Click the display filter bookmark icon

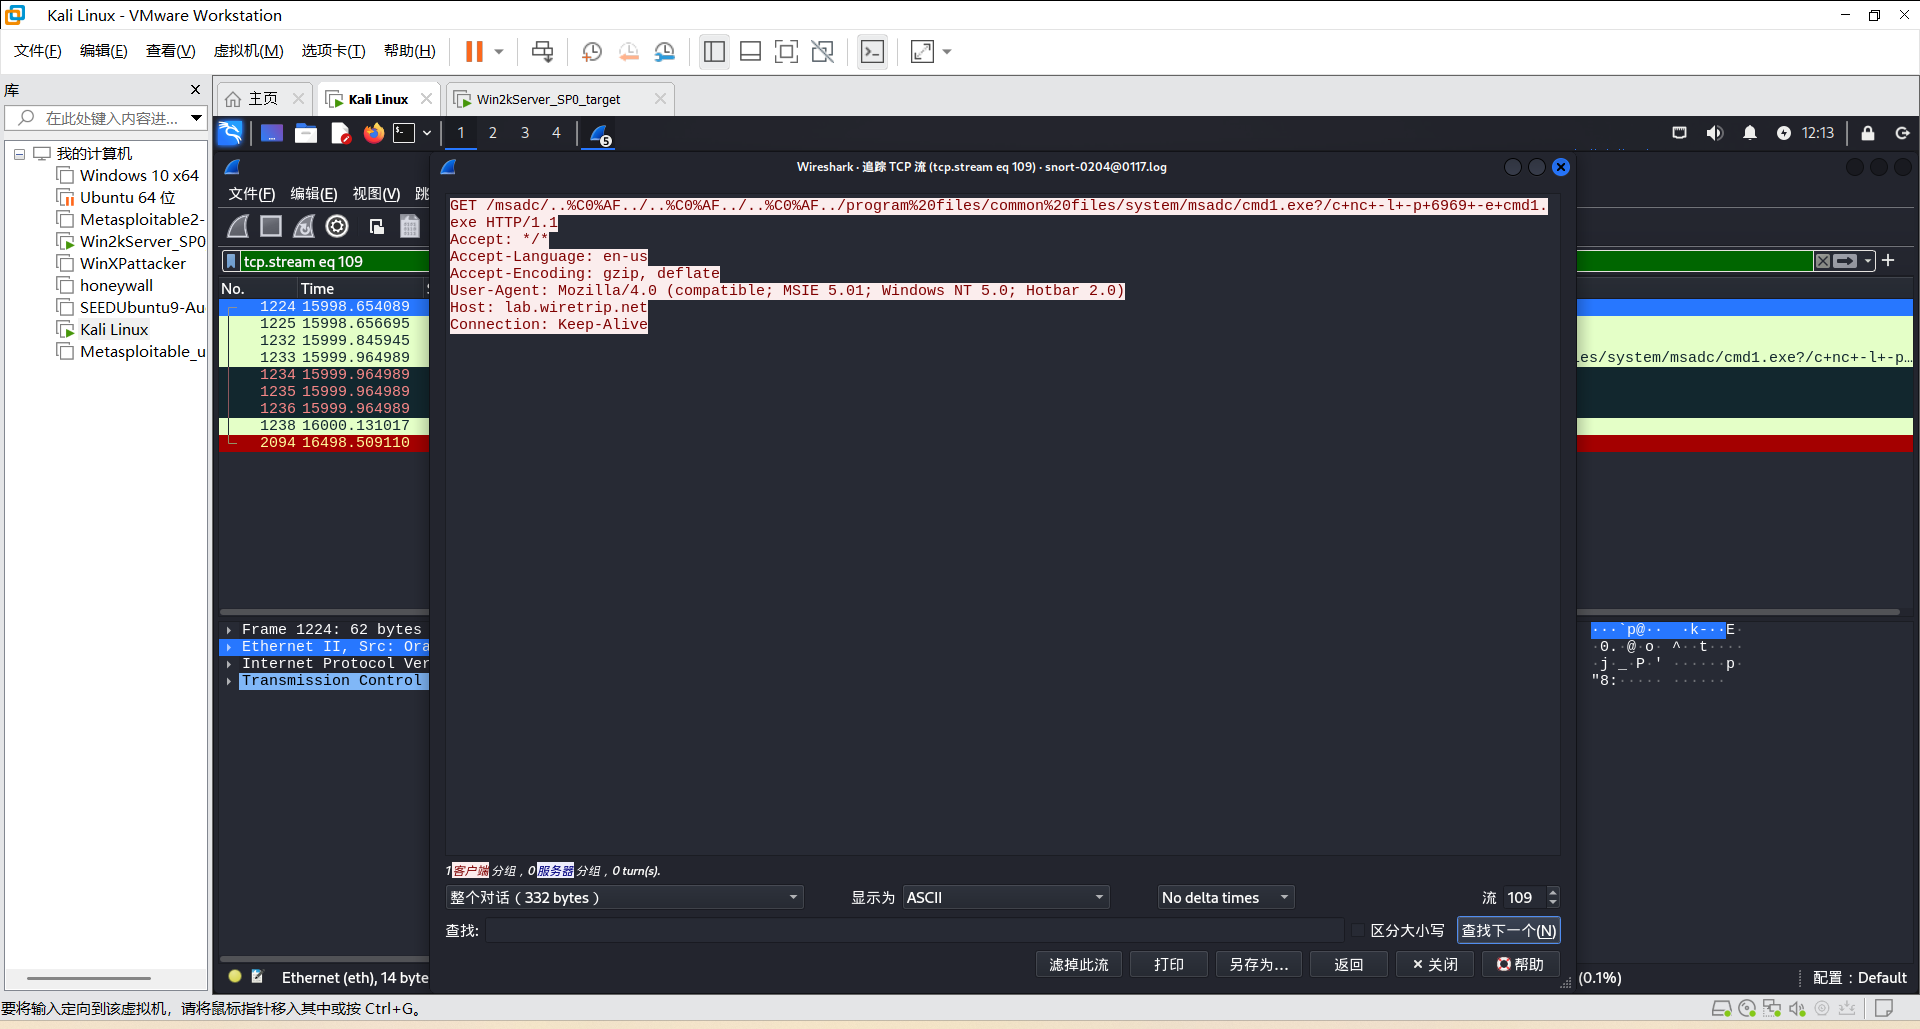[x=232, y=262]
